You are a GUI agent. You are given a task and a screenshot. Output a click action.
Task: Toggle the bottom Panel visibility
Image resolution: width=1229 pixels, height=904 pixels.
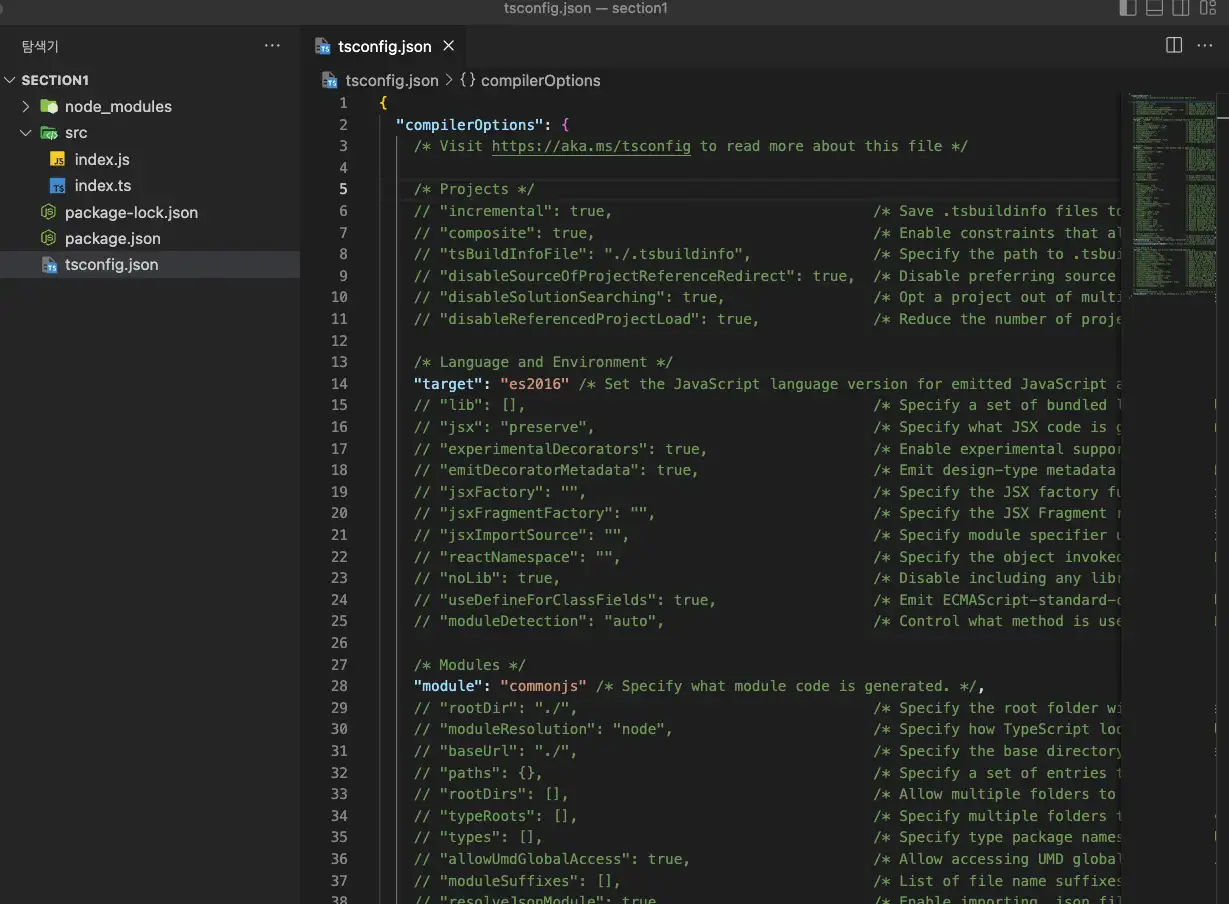(x=1154, y=8)
